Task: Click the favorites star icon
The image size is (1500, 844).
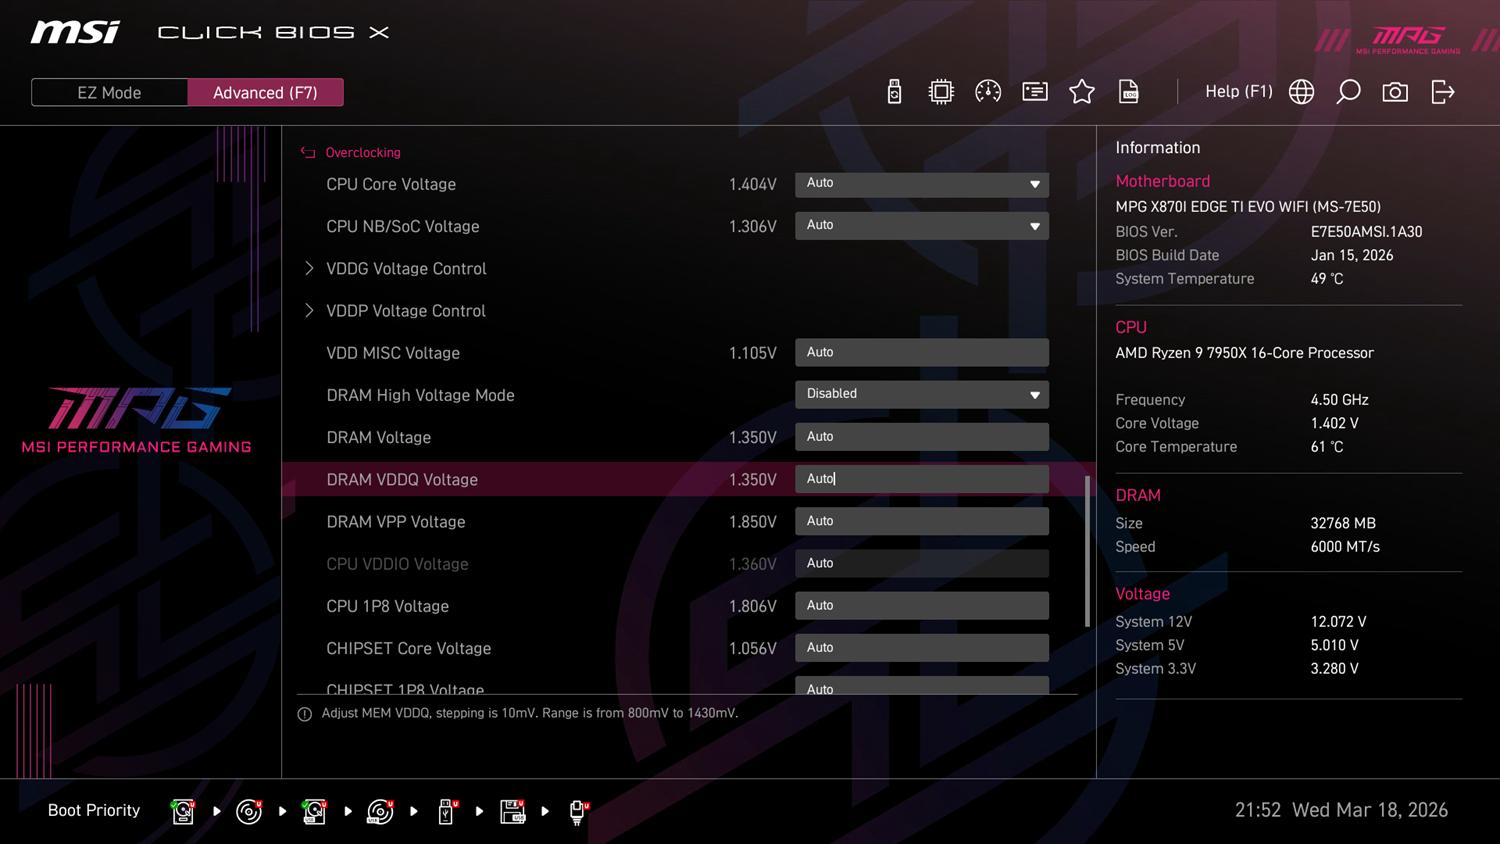Action: (1081, 92)
